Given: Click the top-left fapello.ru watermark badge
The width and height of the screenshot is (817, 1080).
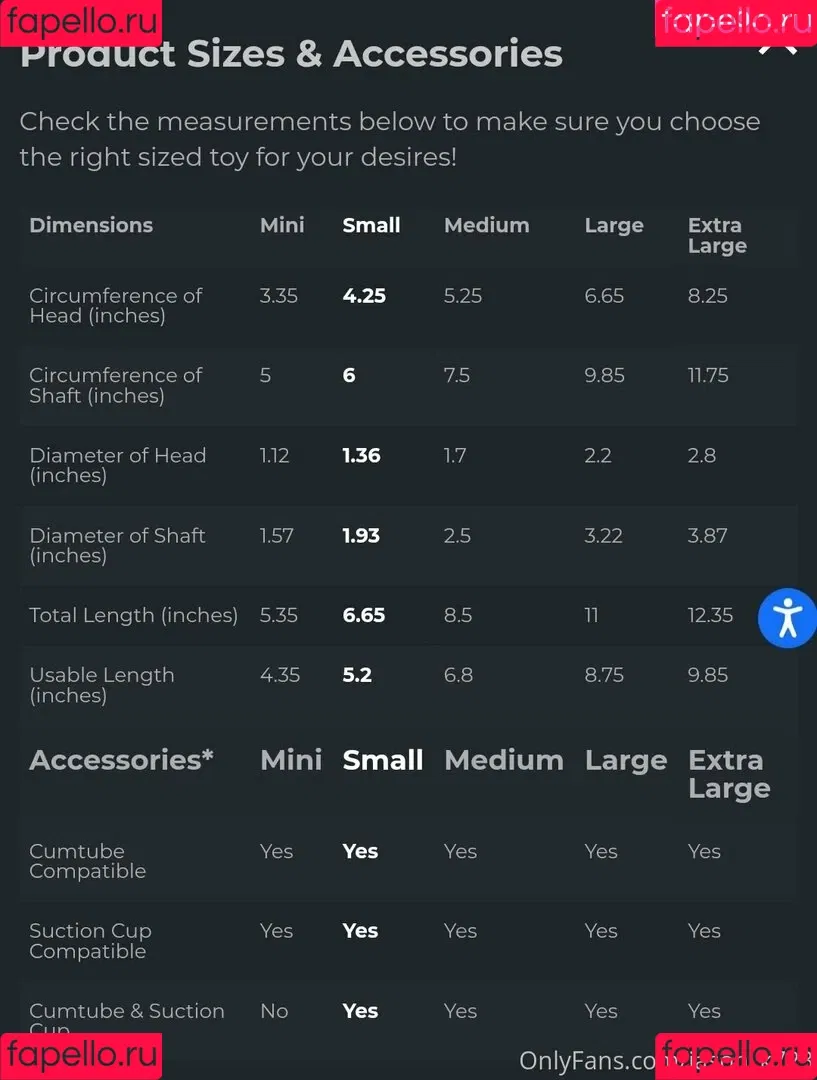Looking at the screenshot, I should coord(81,22).
